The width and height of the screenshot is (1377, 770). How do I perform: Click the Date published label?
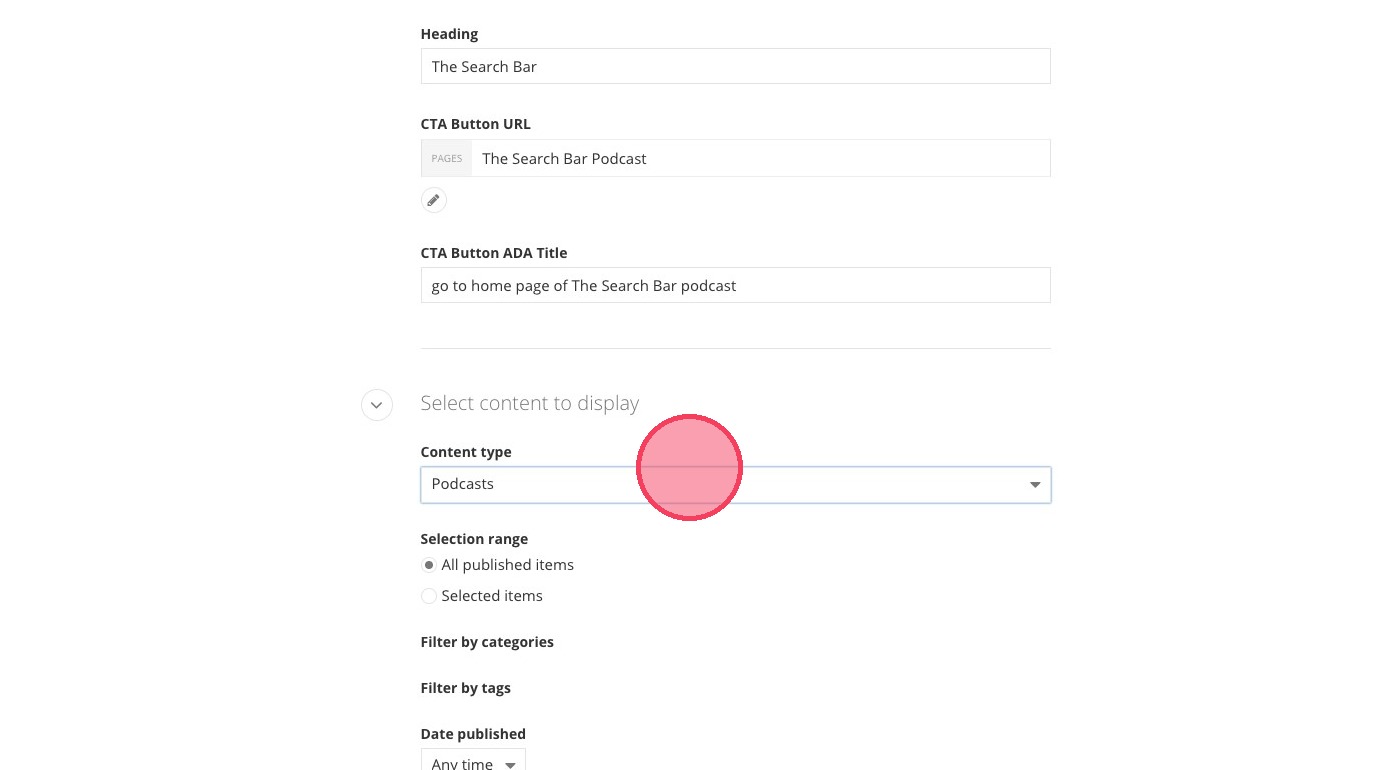click(473, 734)
